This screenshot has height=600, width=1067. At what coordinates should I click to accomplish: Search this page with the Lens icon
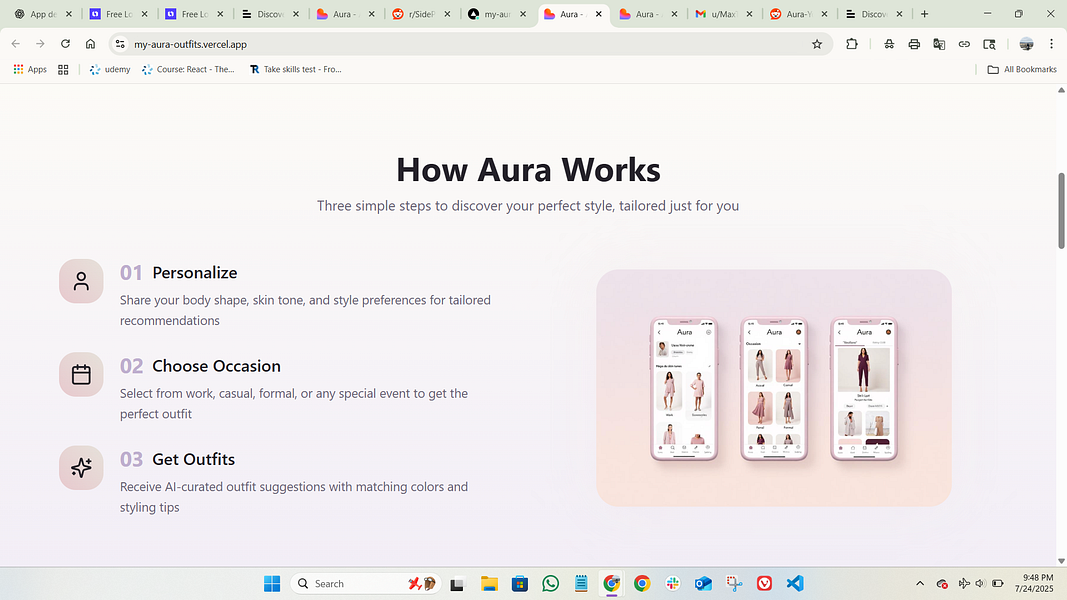click(989, 44)
